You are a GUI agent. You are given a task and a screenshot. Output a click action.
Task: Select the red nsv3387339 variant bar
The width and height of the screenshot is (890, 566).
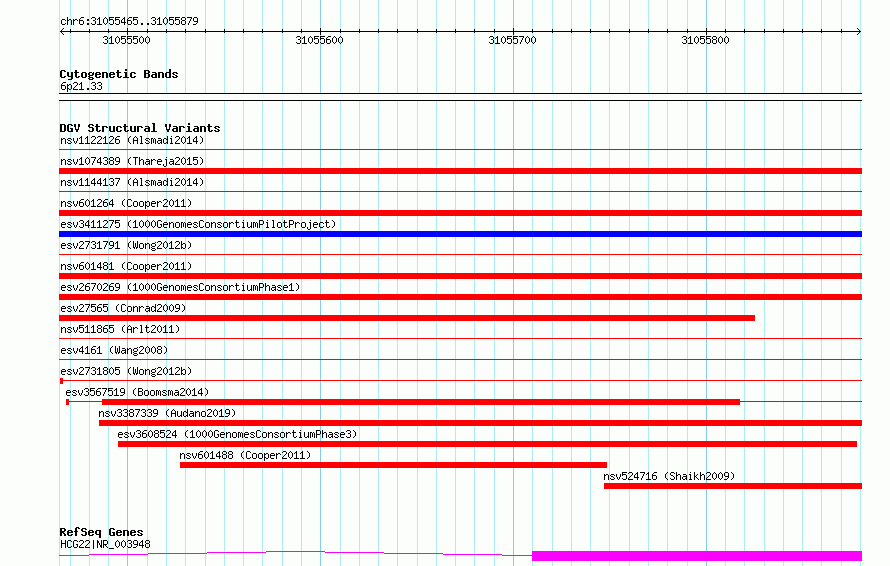coord(480,423)
